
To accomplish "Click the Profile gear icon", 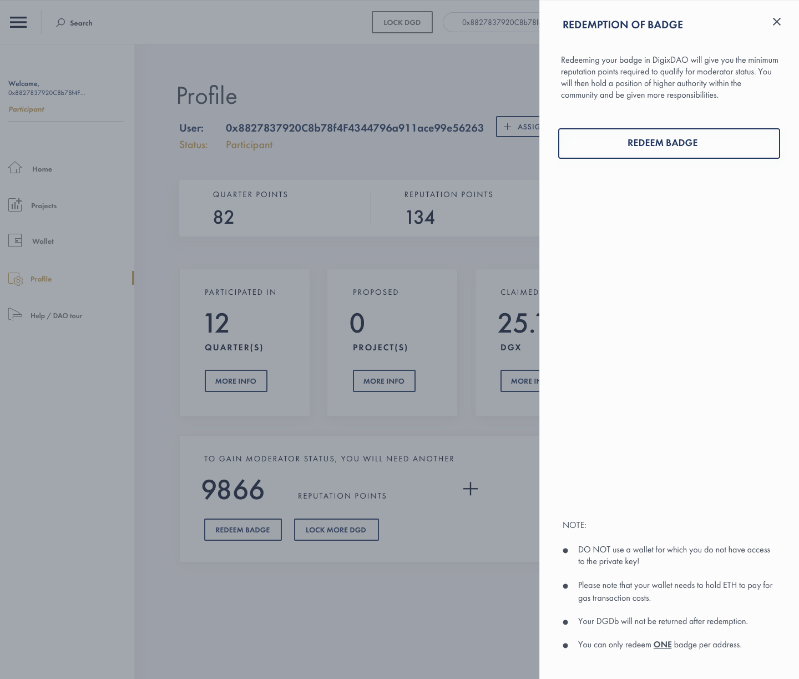I will [15, 279].
